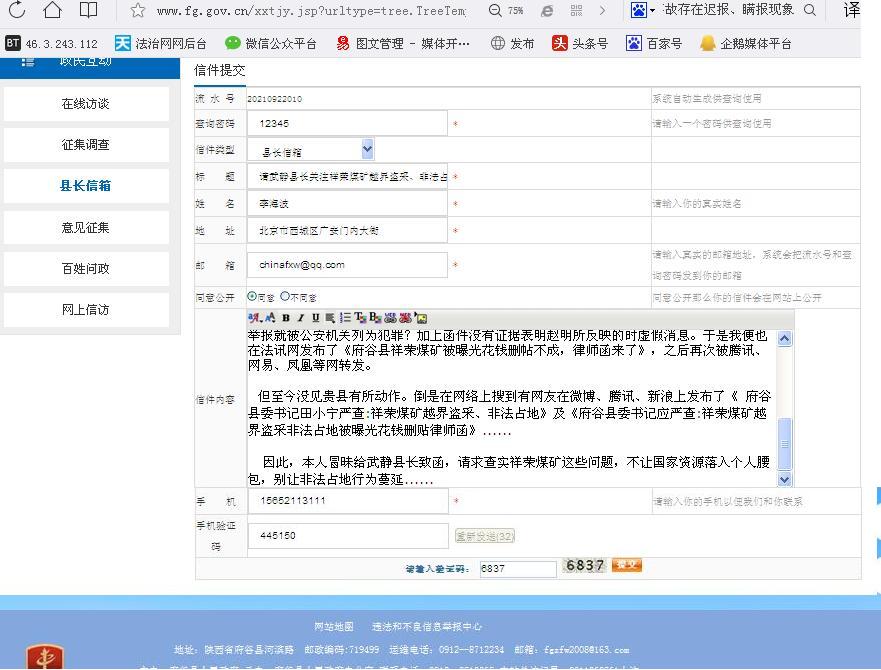This screenshot has width=881, height=670.
Task: Open the 网上信访 sidebar menu item
Action: (85, 310)
